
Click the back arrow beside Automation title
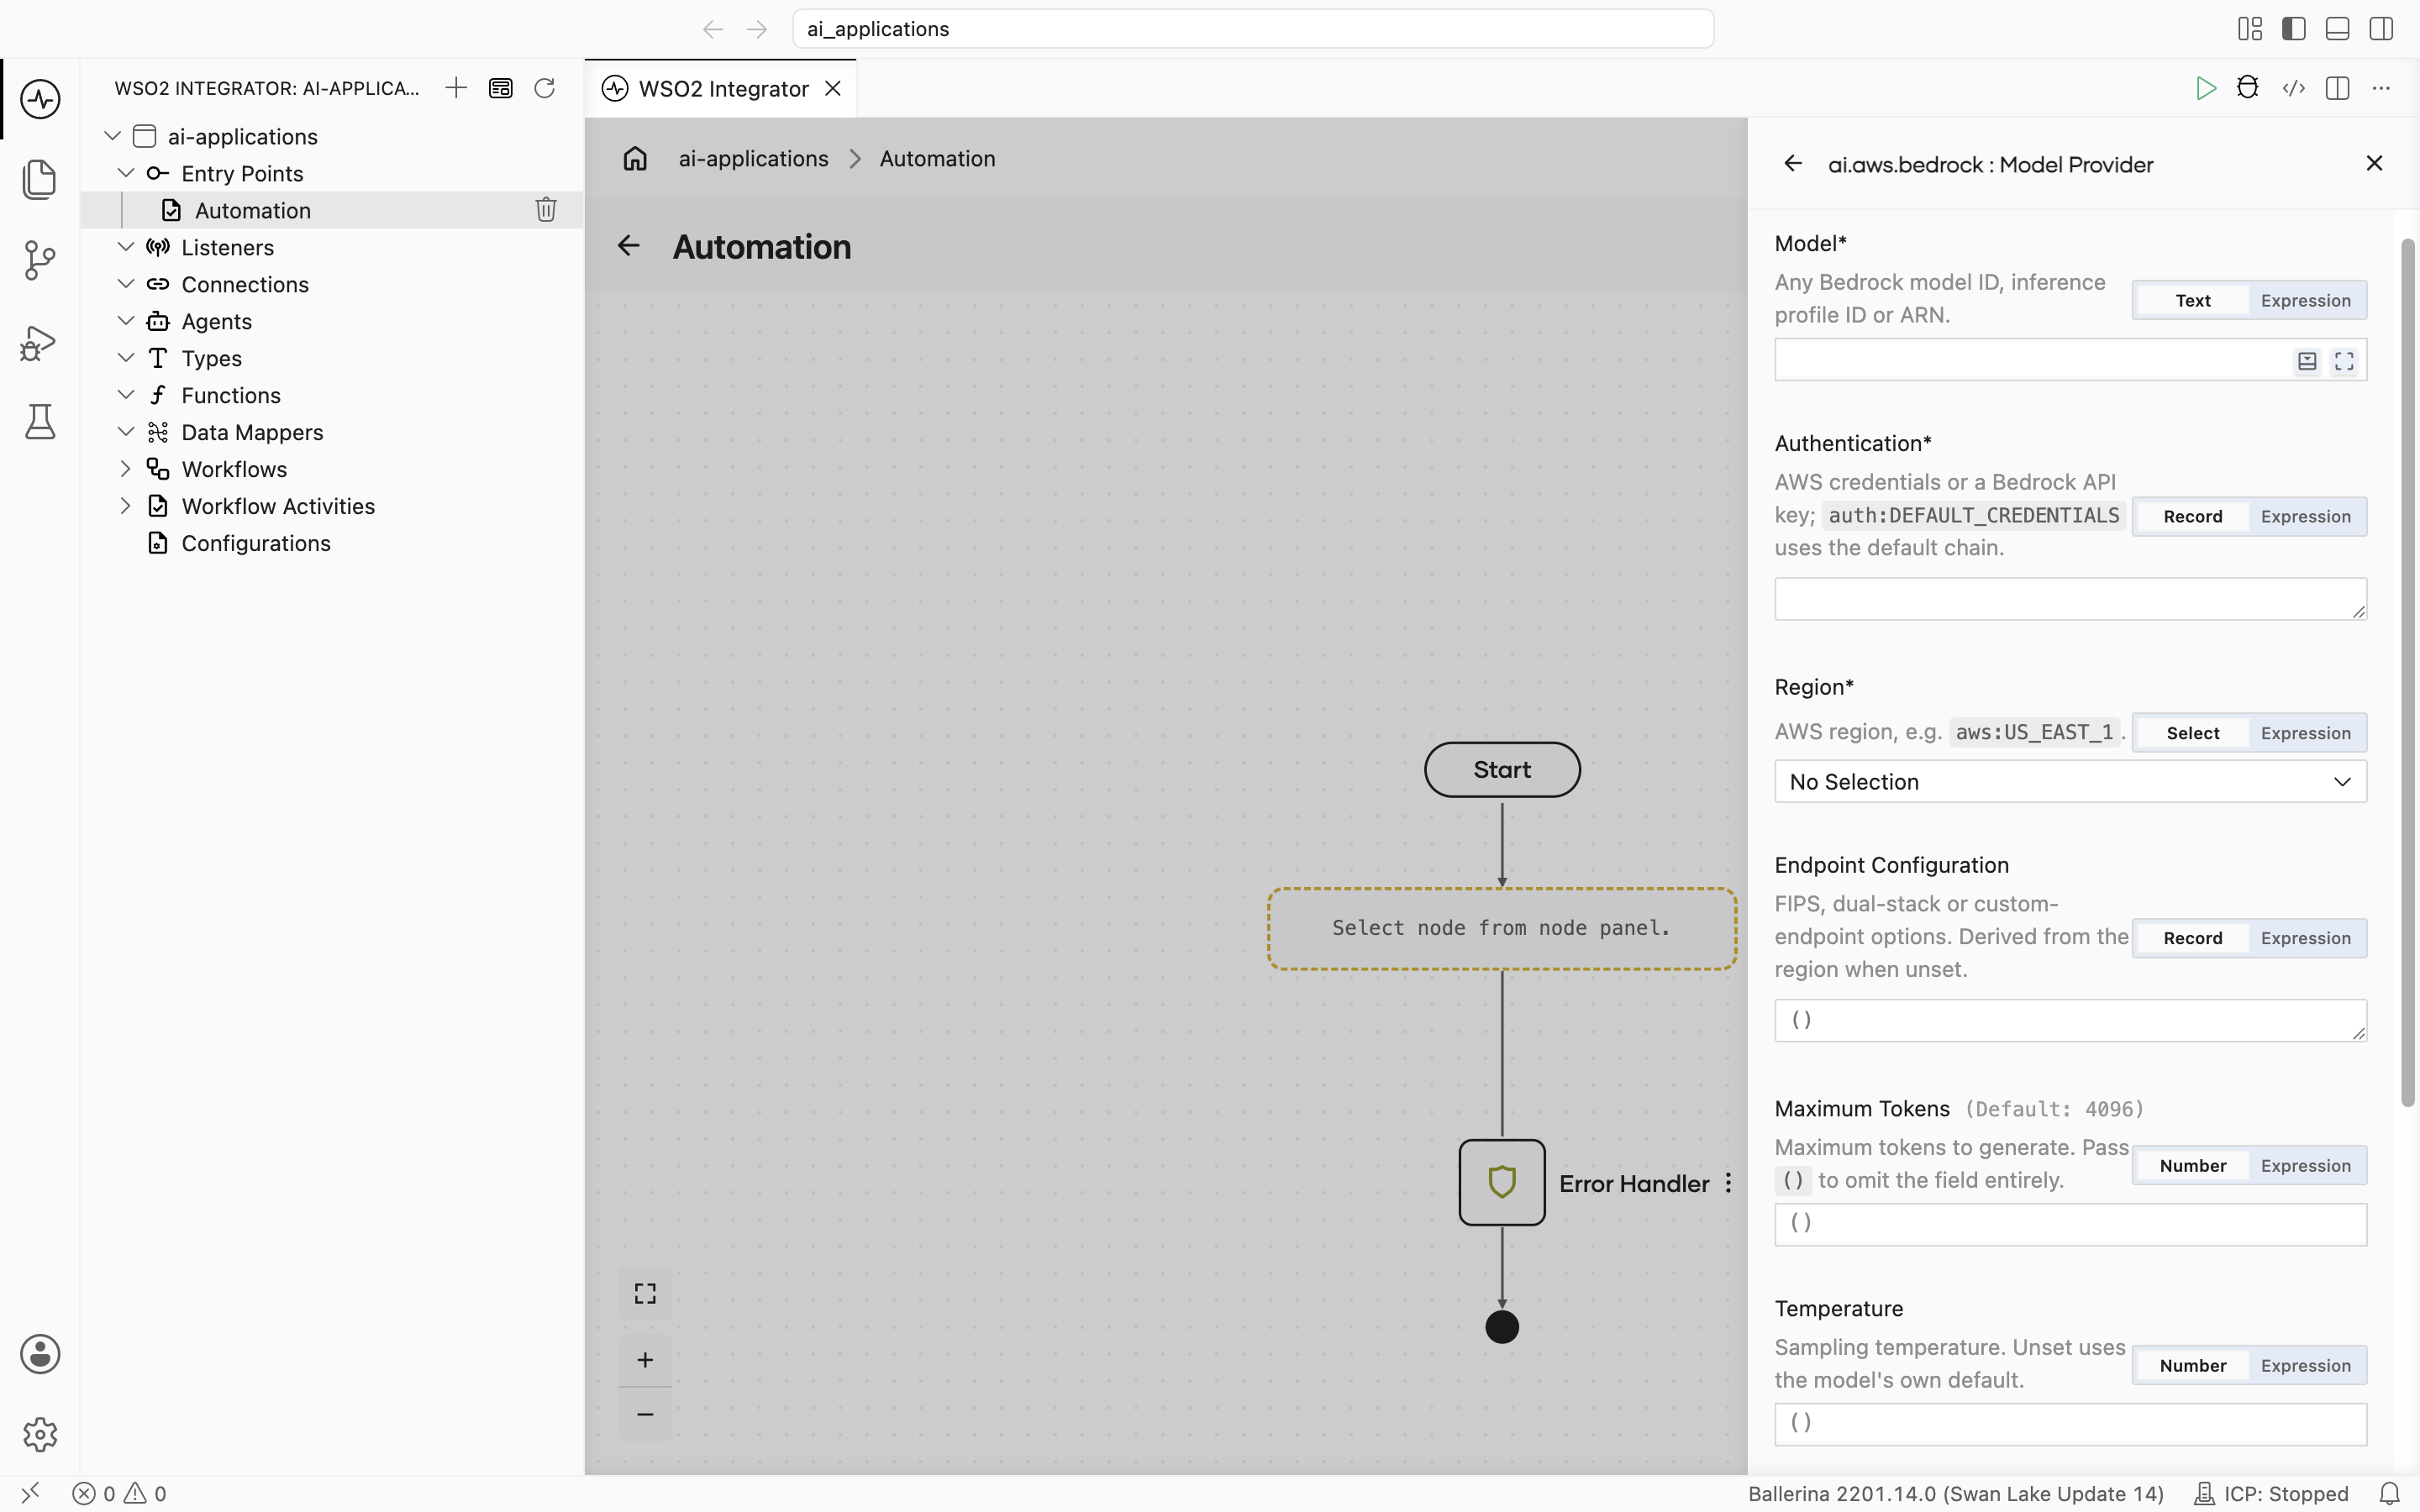tap(628, 246)
